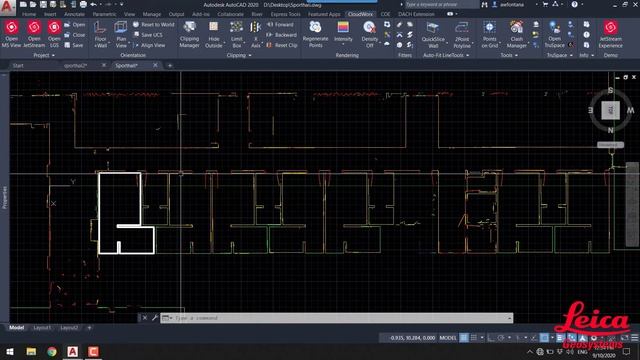Open Windows Start menu

click(x=10, y=351)
